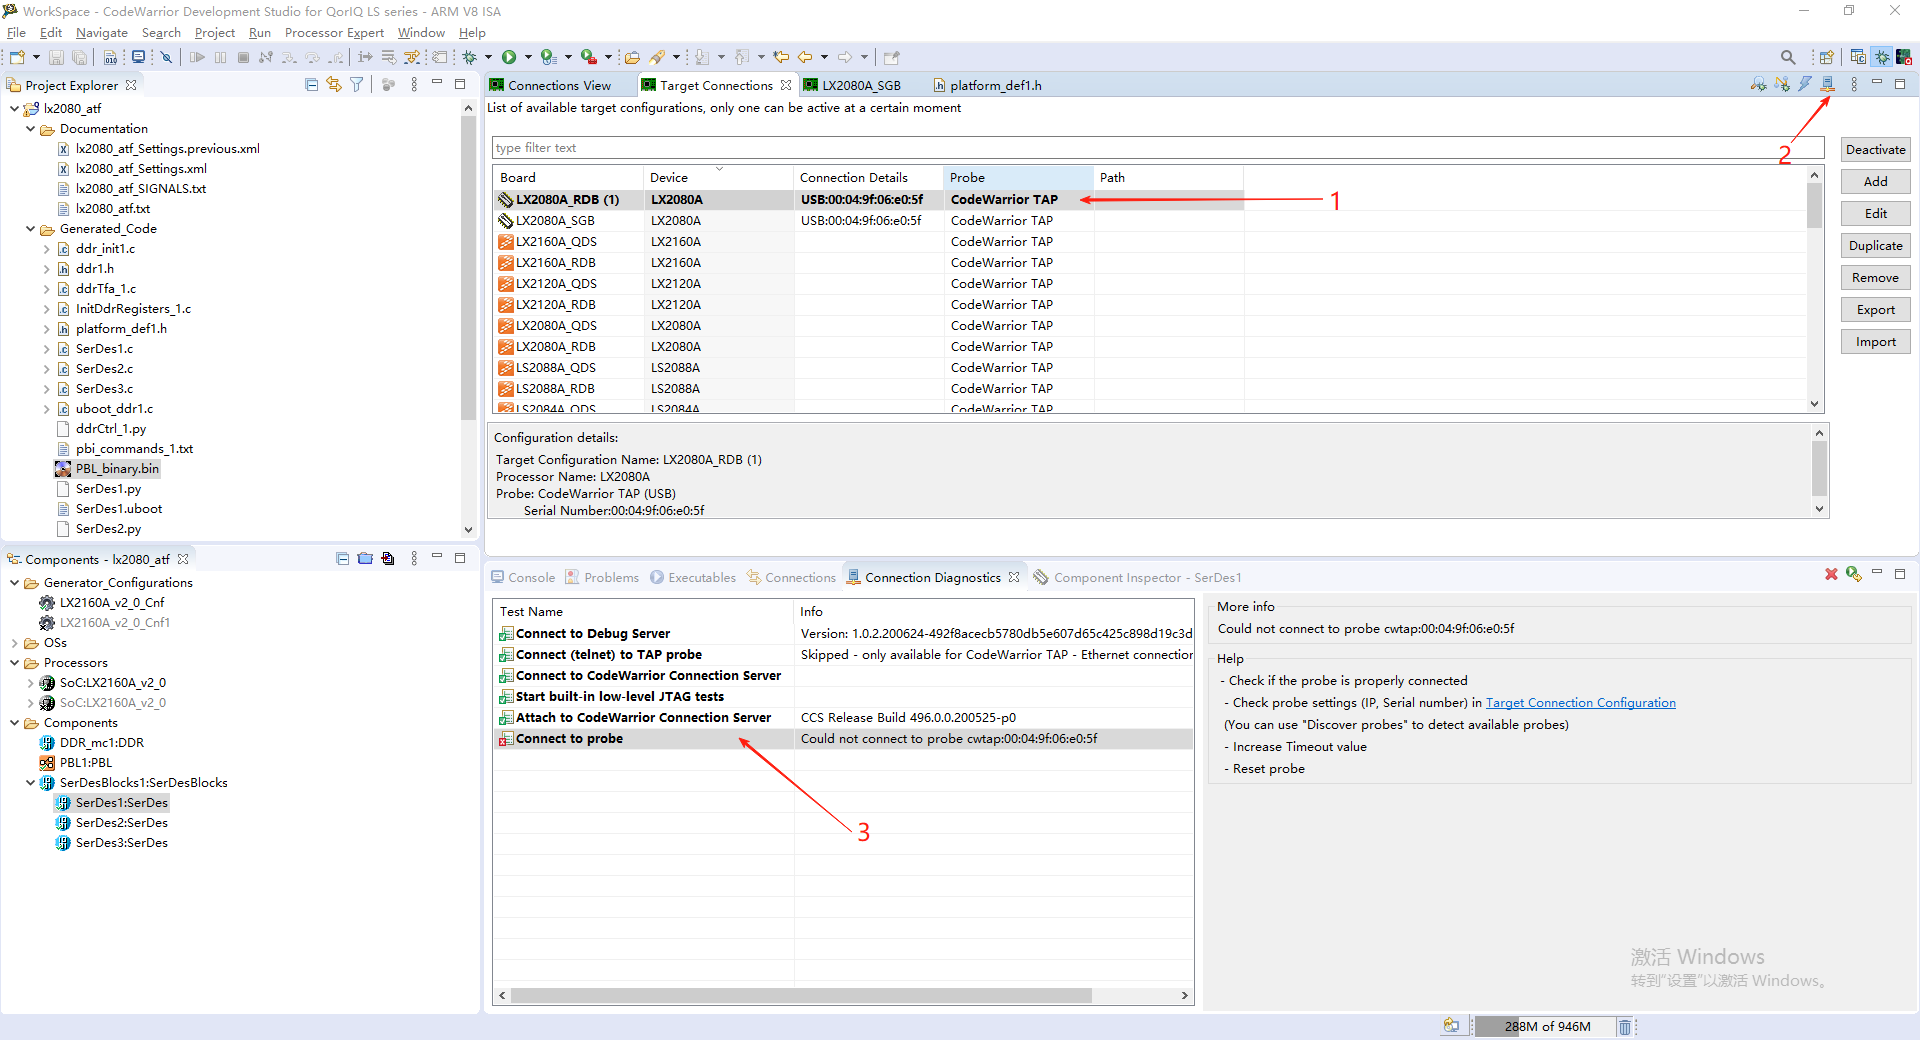Collapse All items in Project Explorer
The height and width of the screenshot is (1040, 1920).
point(311,84)
